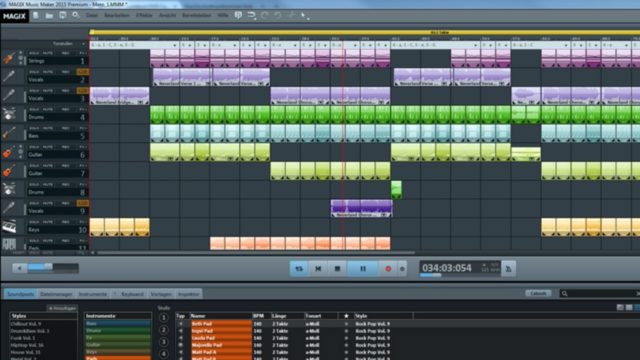This screenshot has height=360, width=640.
Task: Toggle Solo on the Drums track 4
Action: (34, 109)
